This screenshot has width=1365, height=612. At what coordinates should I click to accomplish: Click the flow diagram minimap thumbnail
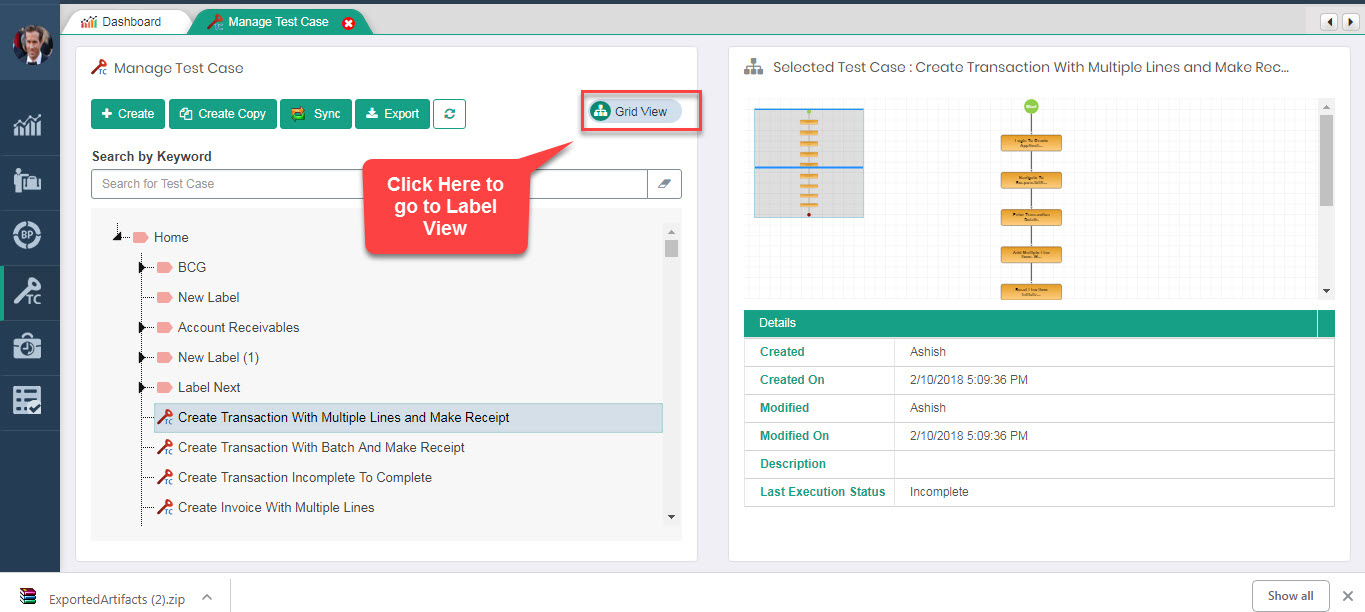809,162
